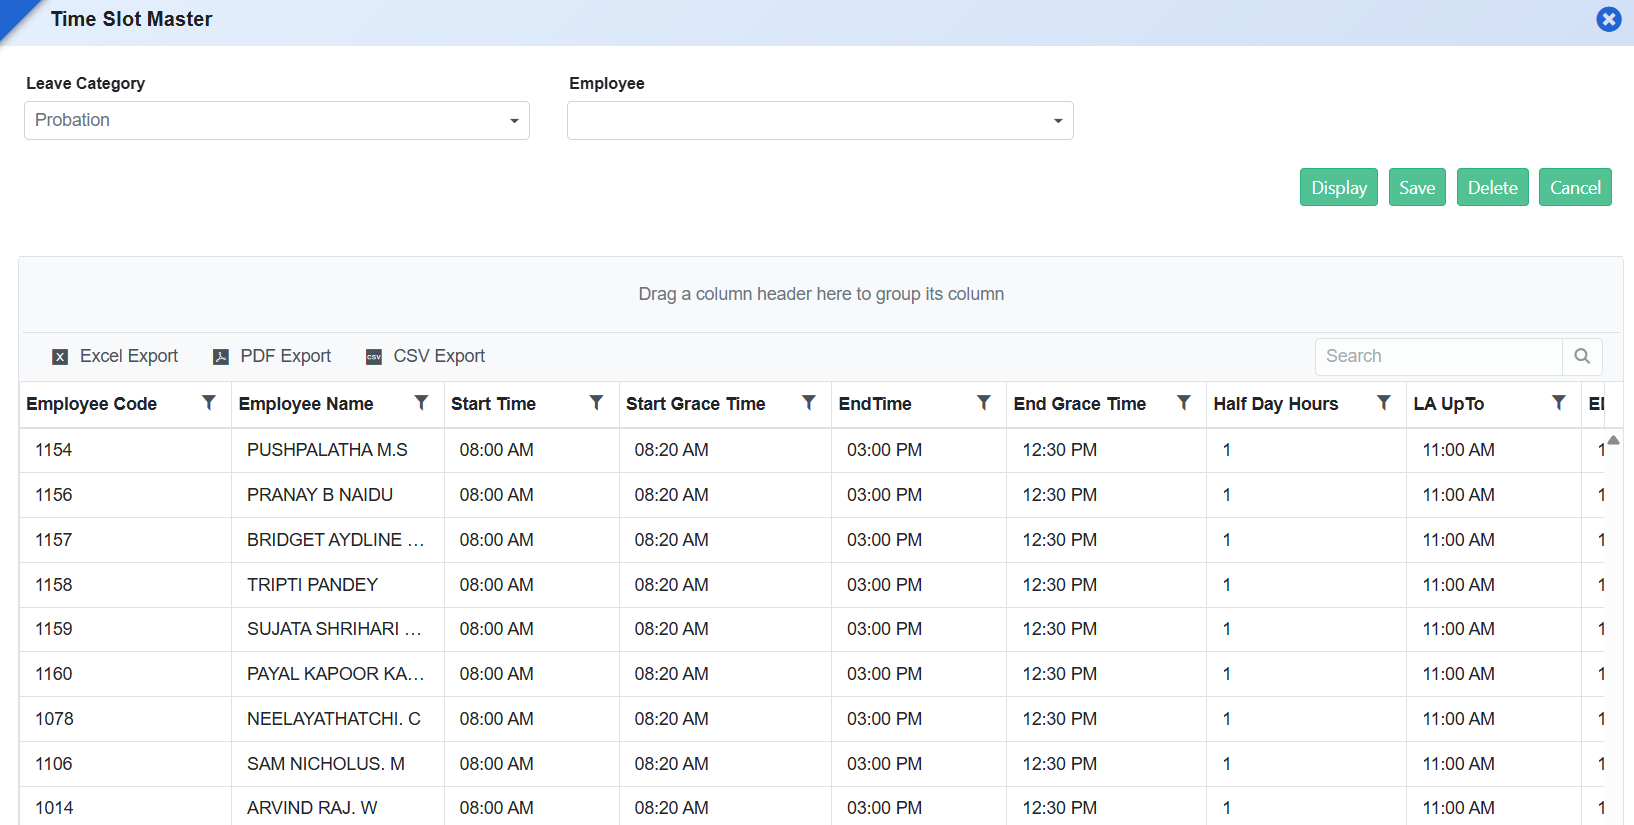Open filter for Half Day Hours column

click(1384, 403)
